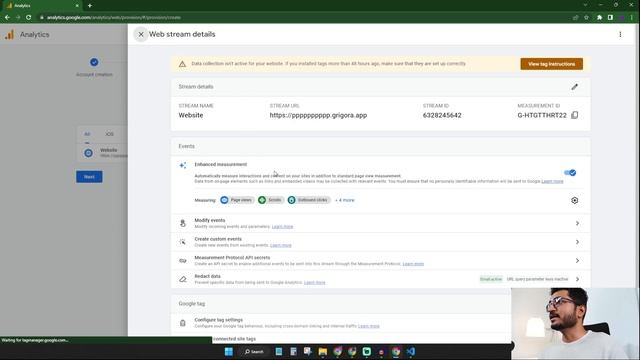Open the Create custom events row chevron
Viewport: 640px width, 360px height.
pos(577,242)
